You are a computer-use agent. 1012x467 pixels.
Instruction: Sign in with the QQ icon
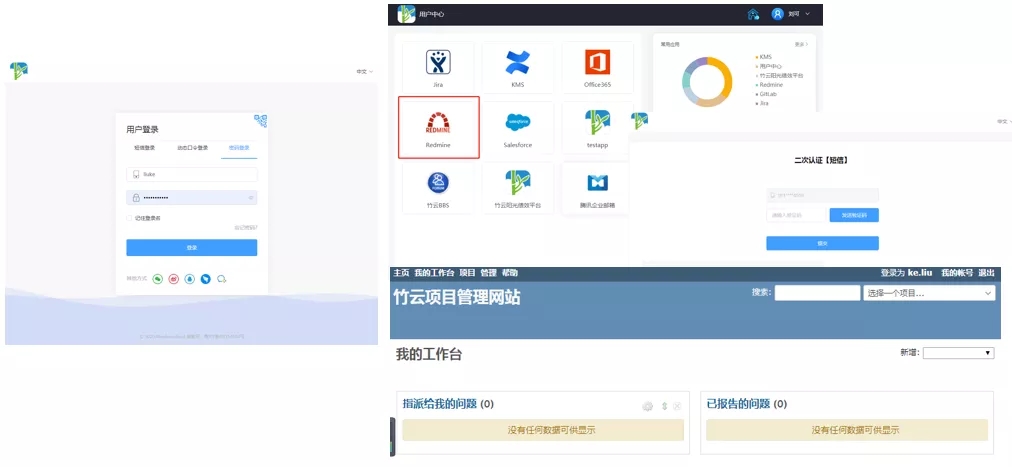click(190, 279)
